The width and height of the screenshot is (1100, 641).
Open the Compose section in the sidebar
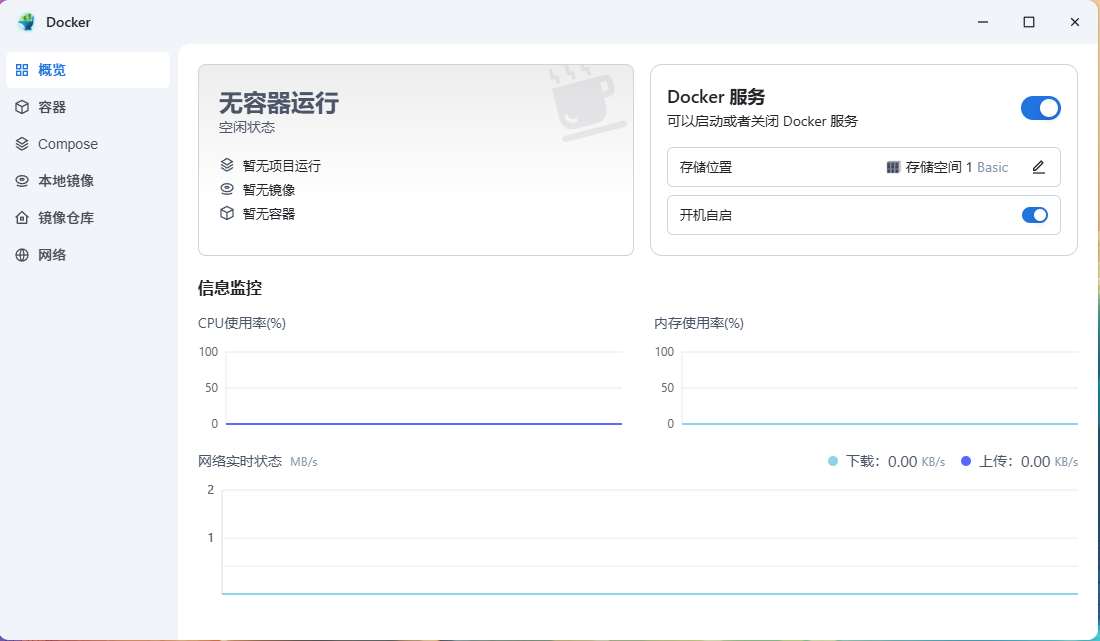pyautogui.click(x=66, y=144)
